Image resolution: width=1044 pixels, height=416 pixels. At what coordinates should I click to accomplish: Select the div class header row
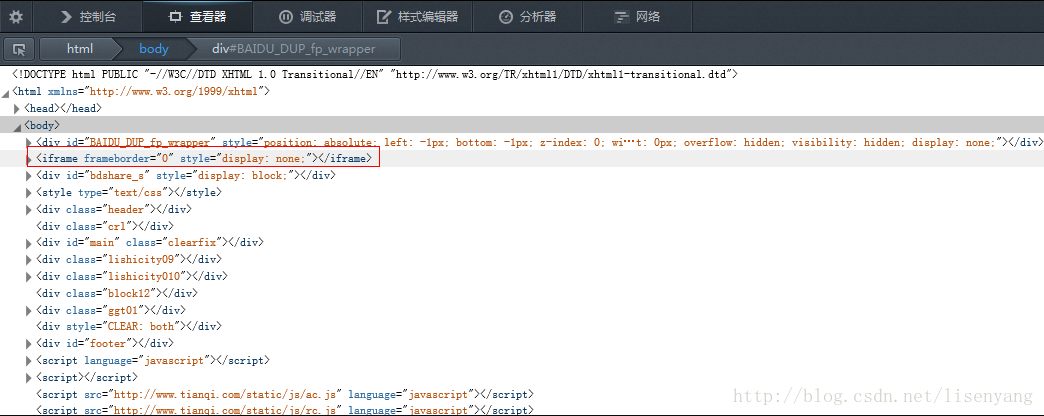114,210
